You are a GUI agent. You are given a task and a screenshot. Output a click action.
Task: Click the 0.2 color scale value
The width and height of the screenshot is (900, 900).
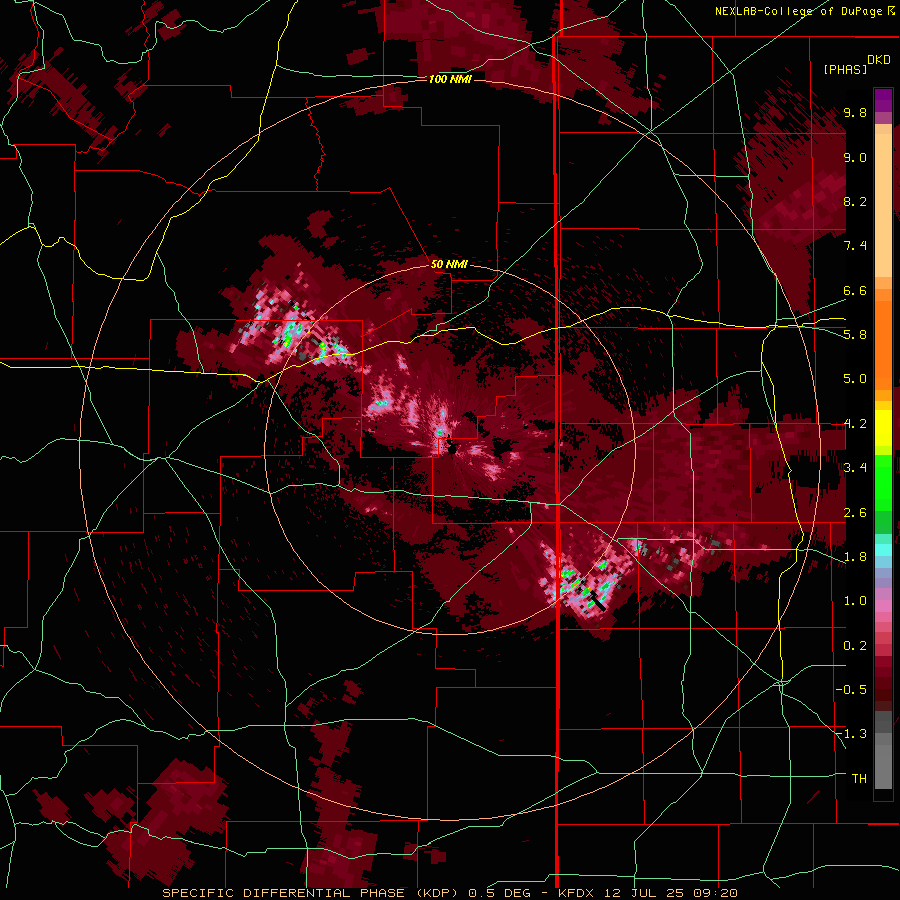pos(855,645)
